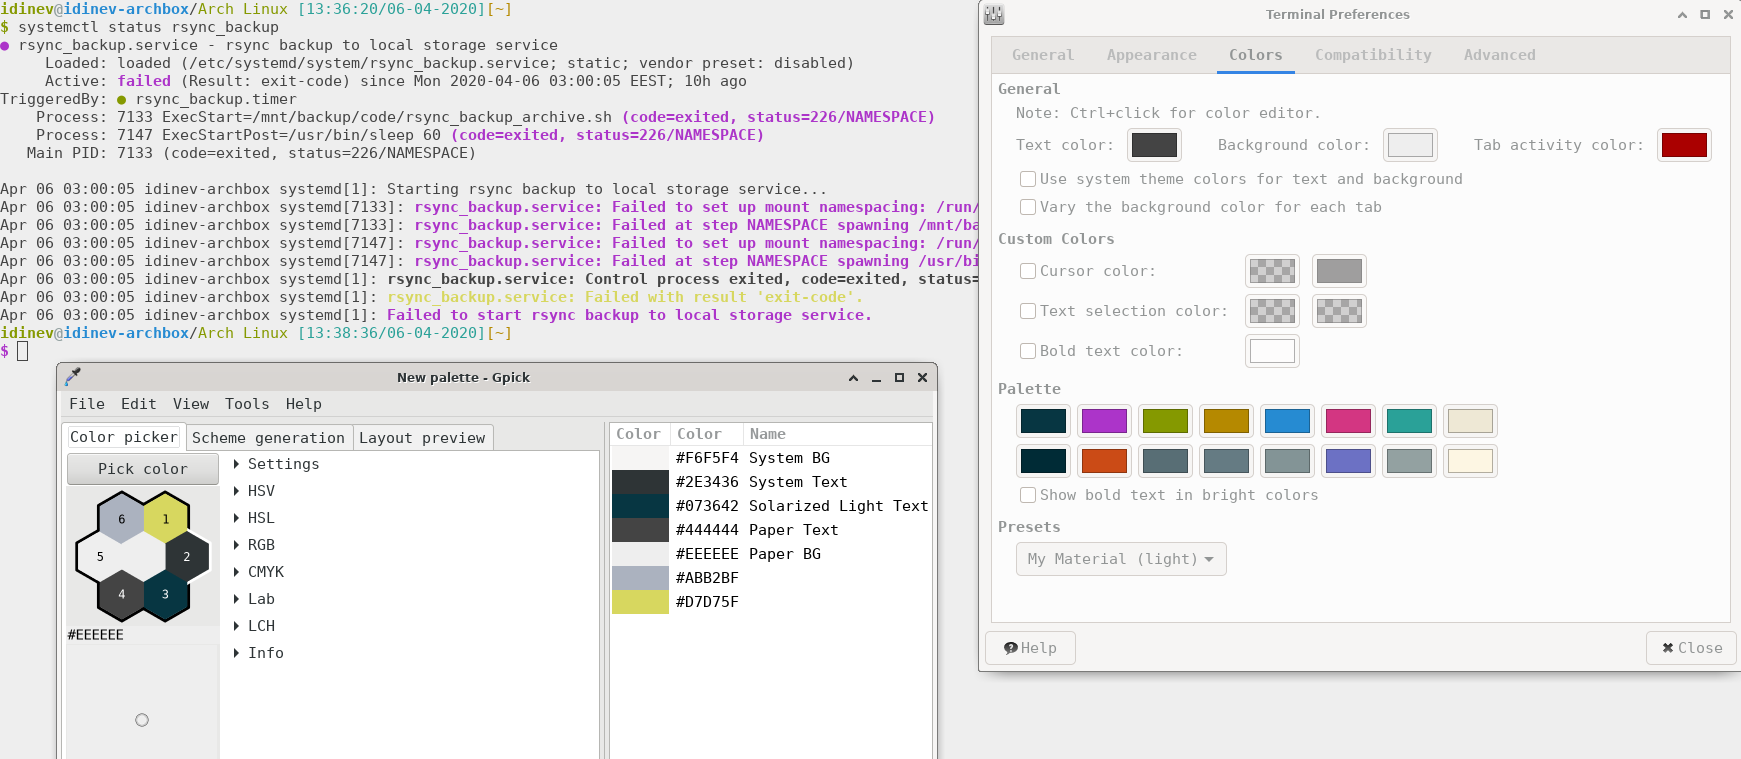Click the pink palette swatch
Screen dimensions: 1741x759
pyautogui.click(x=1348, y=421)
